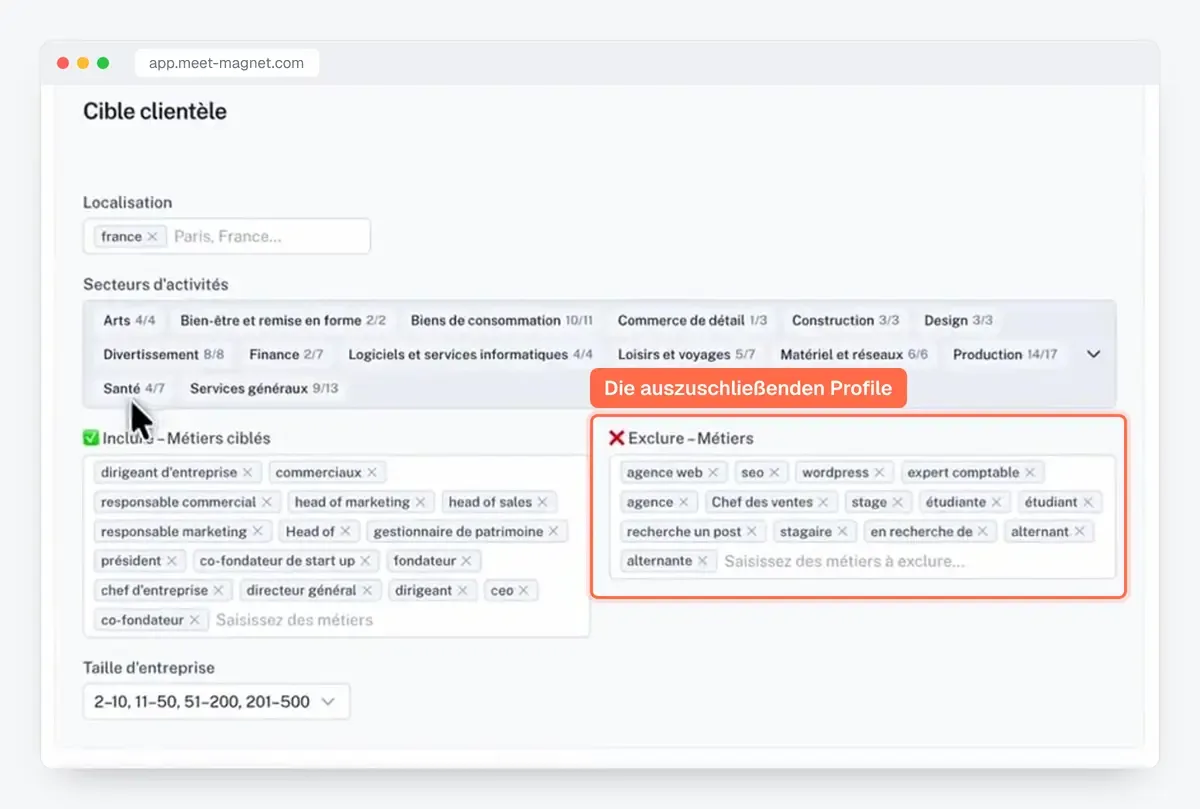
Task: Toggle Commerce de détail 1/3 sector
Action: (x=693, y=321)
